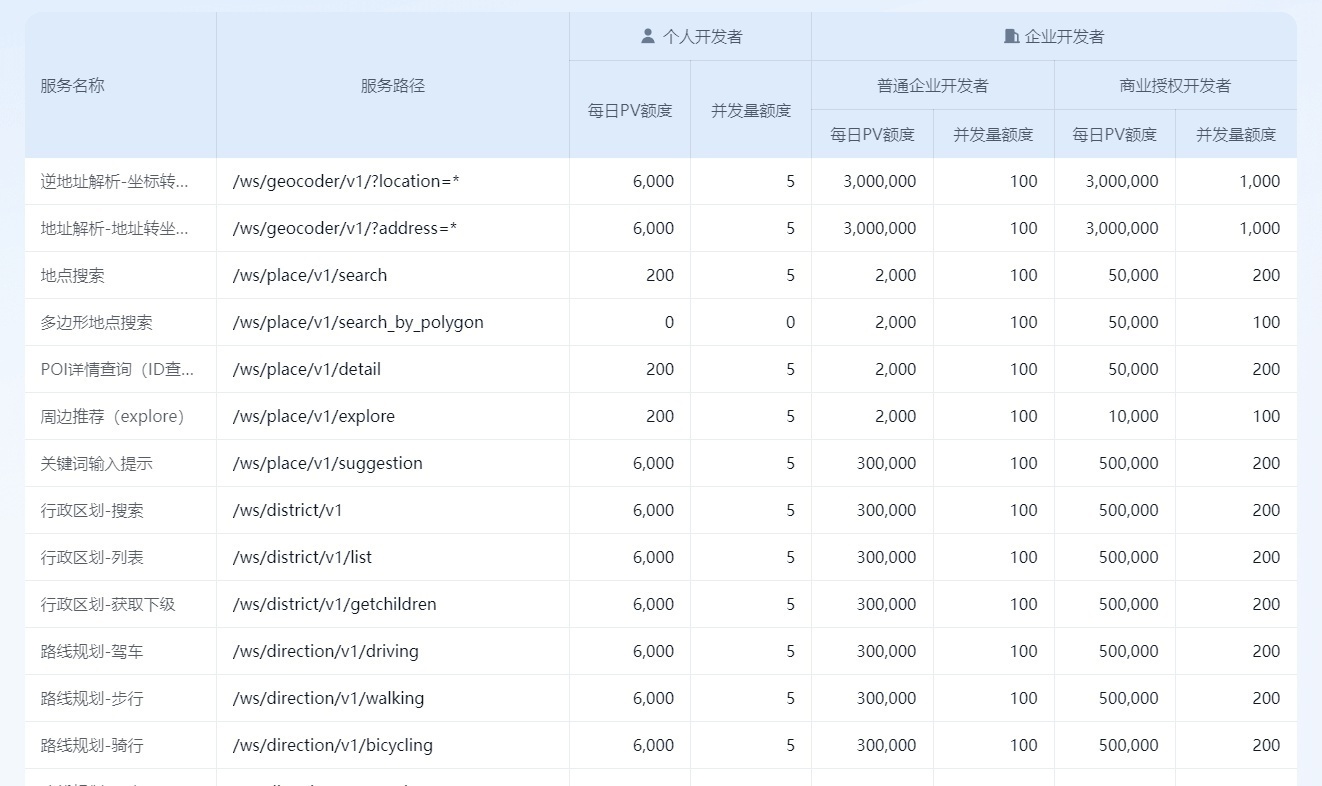Click 2,000 enterprise PV quota in detail row
Viewport: 1322px width, 786px height.
click(895, 369)
